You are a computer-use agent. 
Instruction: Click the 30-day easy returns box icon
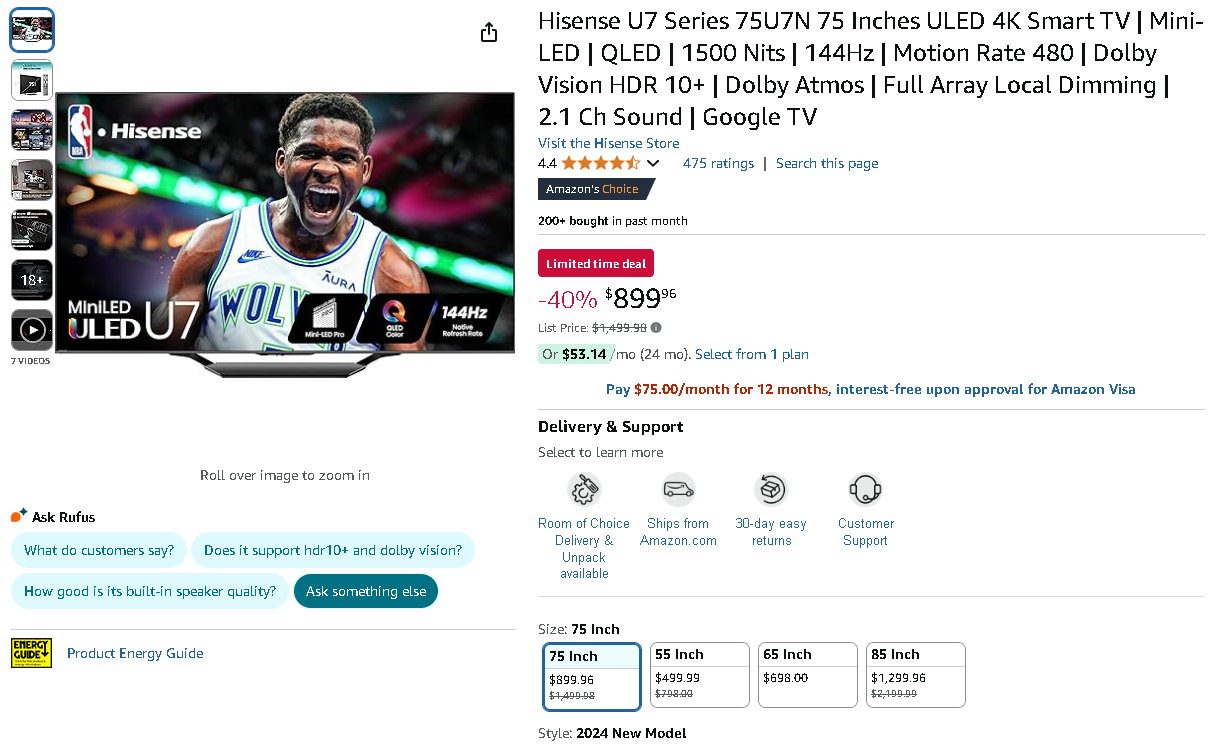pyautogui.click(x=770, y=489)
